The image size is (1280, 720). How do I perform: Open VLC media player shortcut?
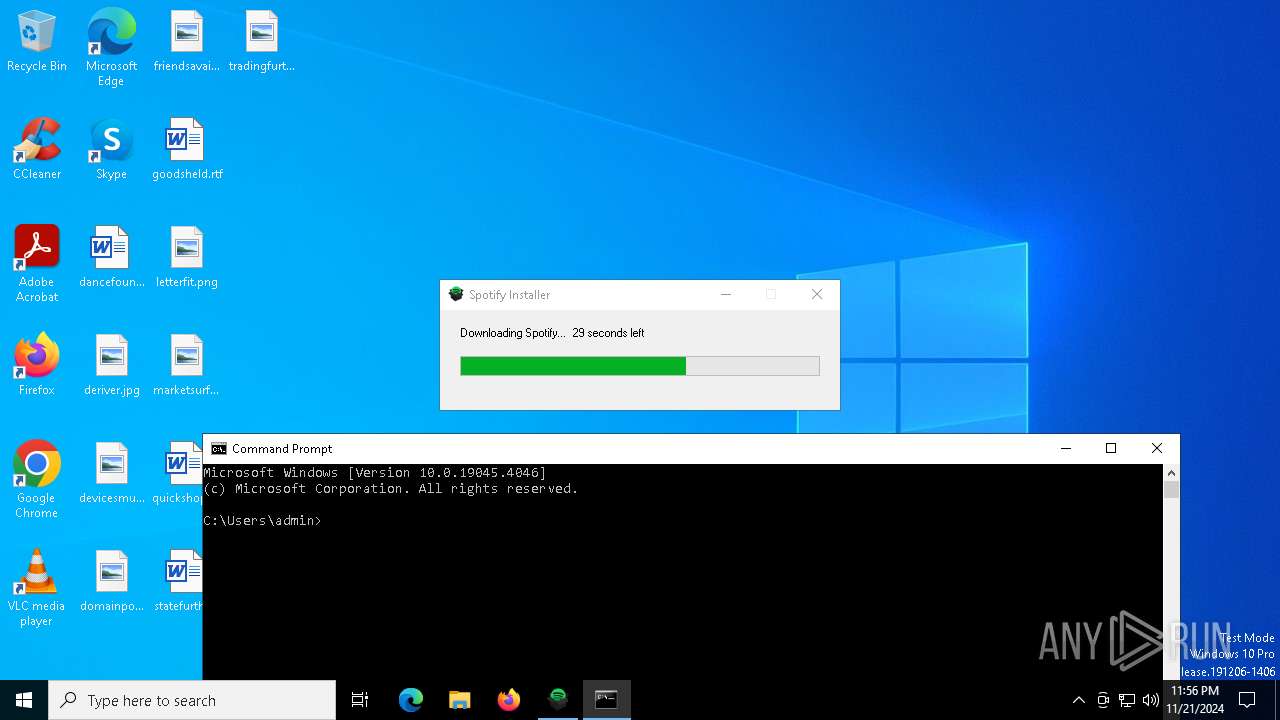37,588
